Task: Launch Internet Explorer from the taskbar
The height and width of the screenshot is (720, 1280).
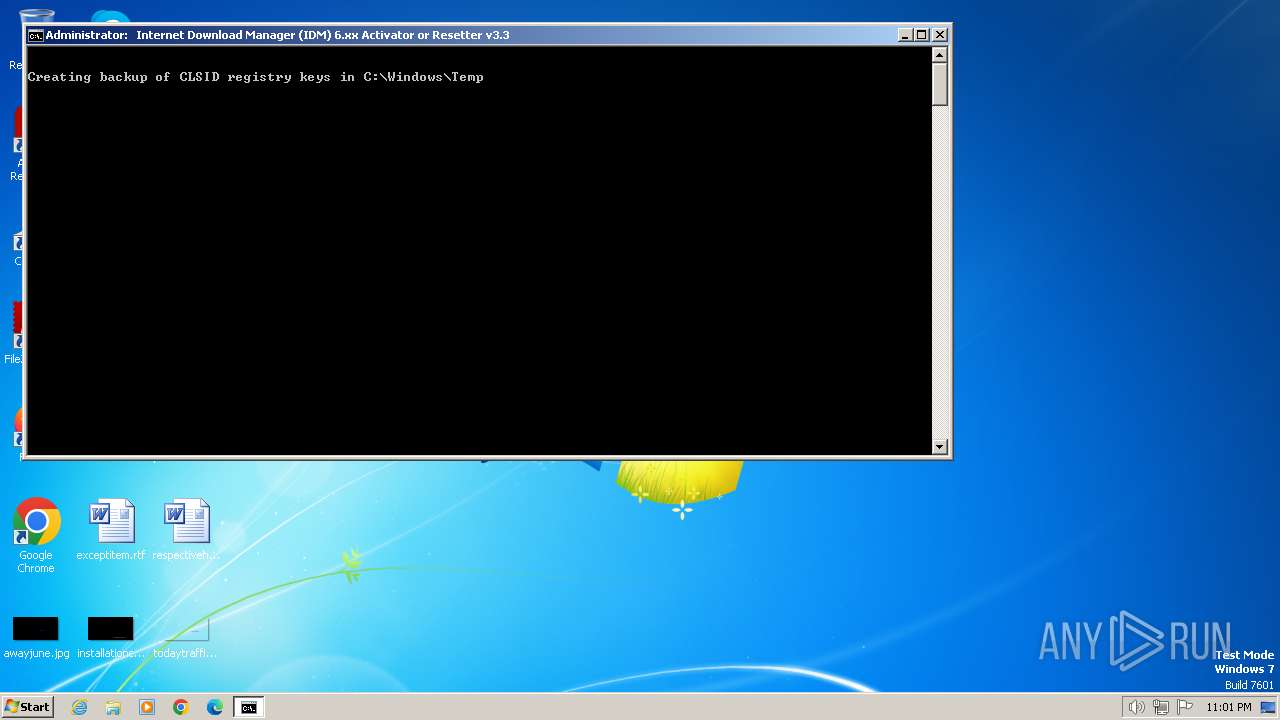Action: (x=79, y=707)
